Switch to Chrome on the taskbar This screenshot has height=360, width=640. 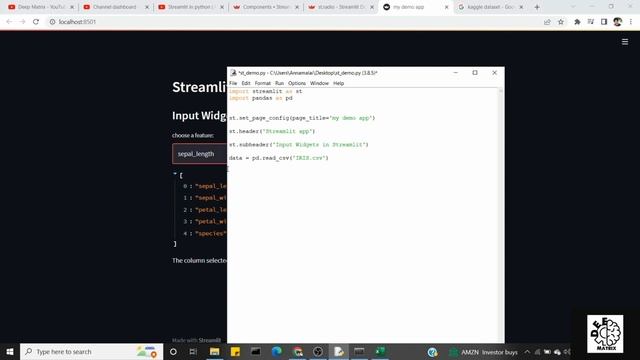(298, 351)
